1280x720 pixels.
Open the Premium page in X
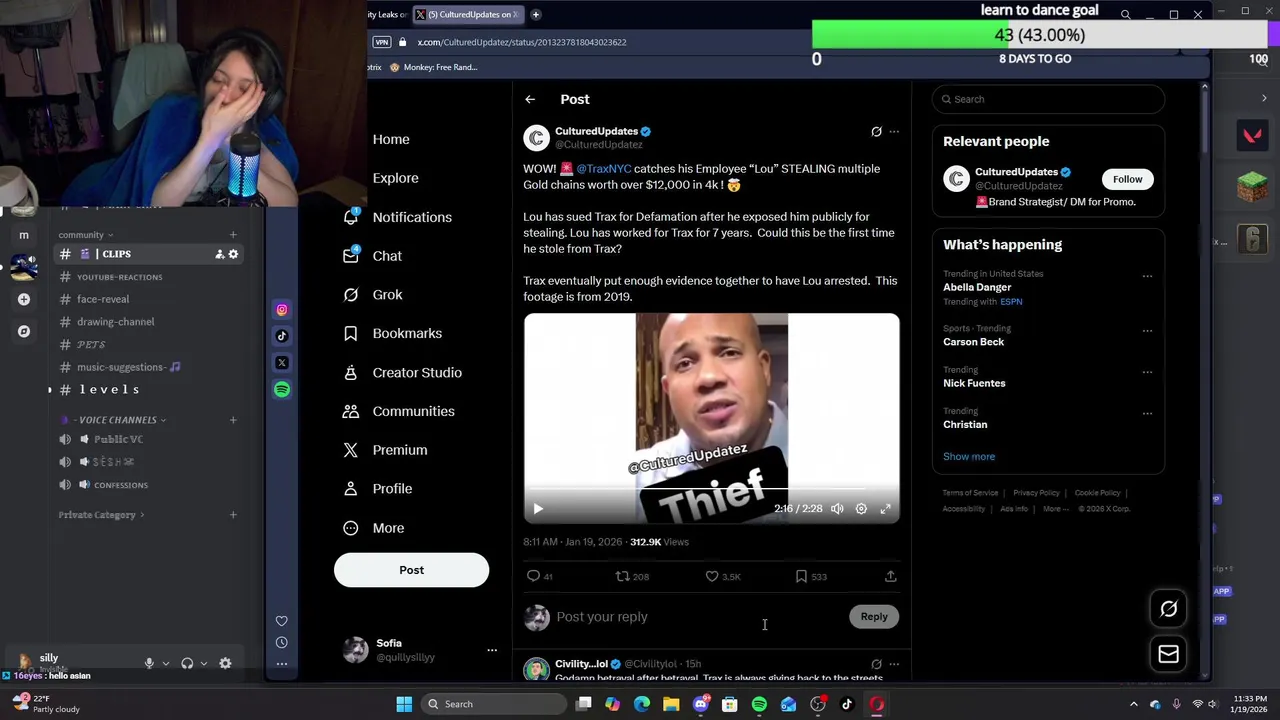click(x=399, y=450)
